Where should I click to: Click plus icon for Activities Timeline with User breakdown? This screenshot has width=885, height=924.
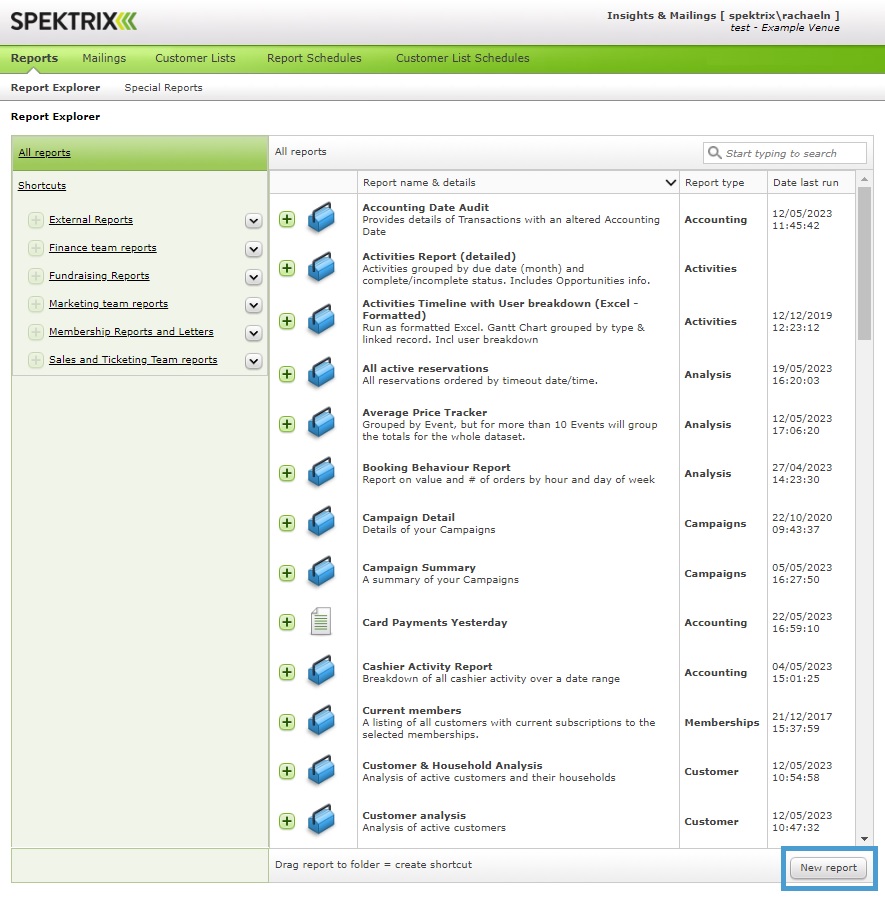point(287,321)
